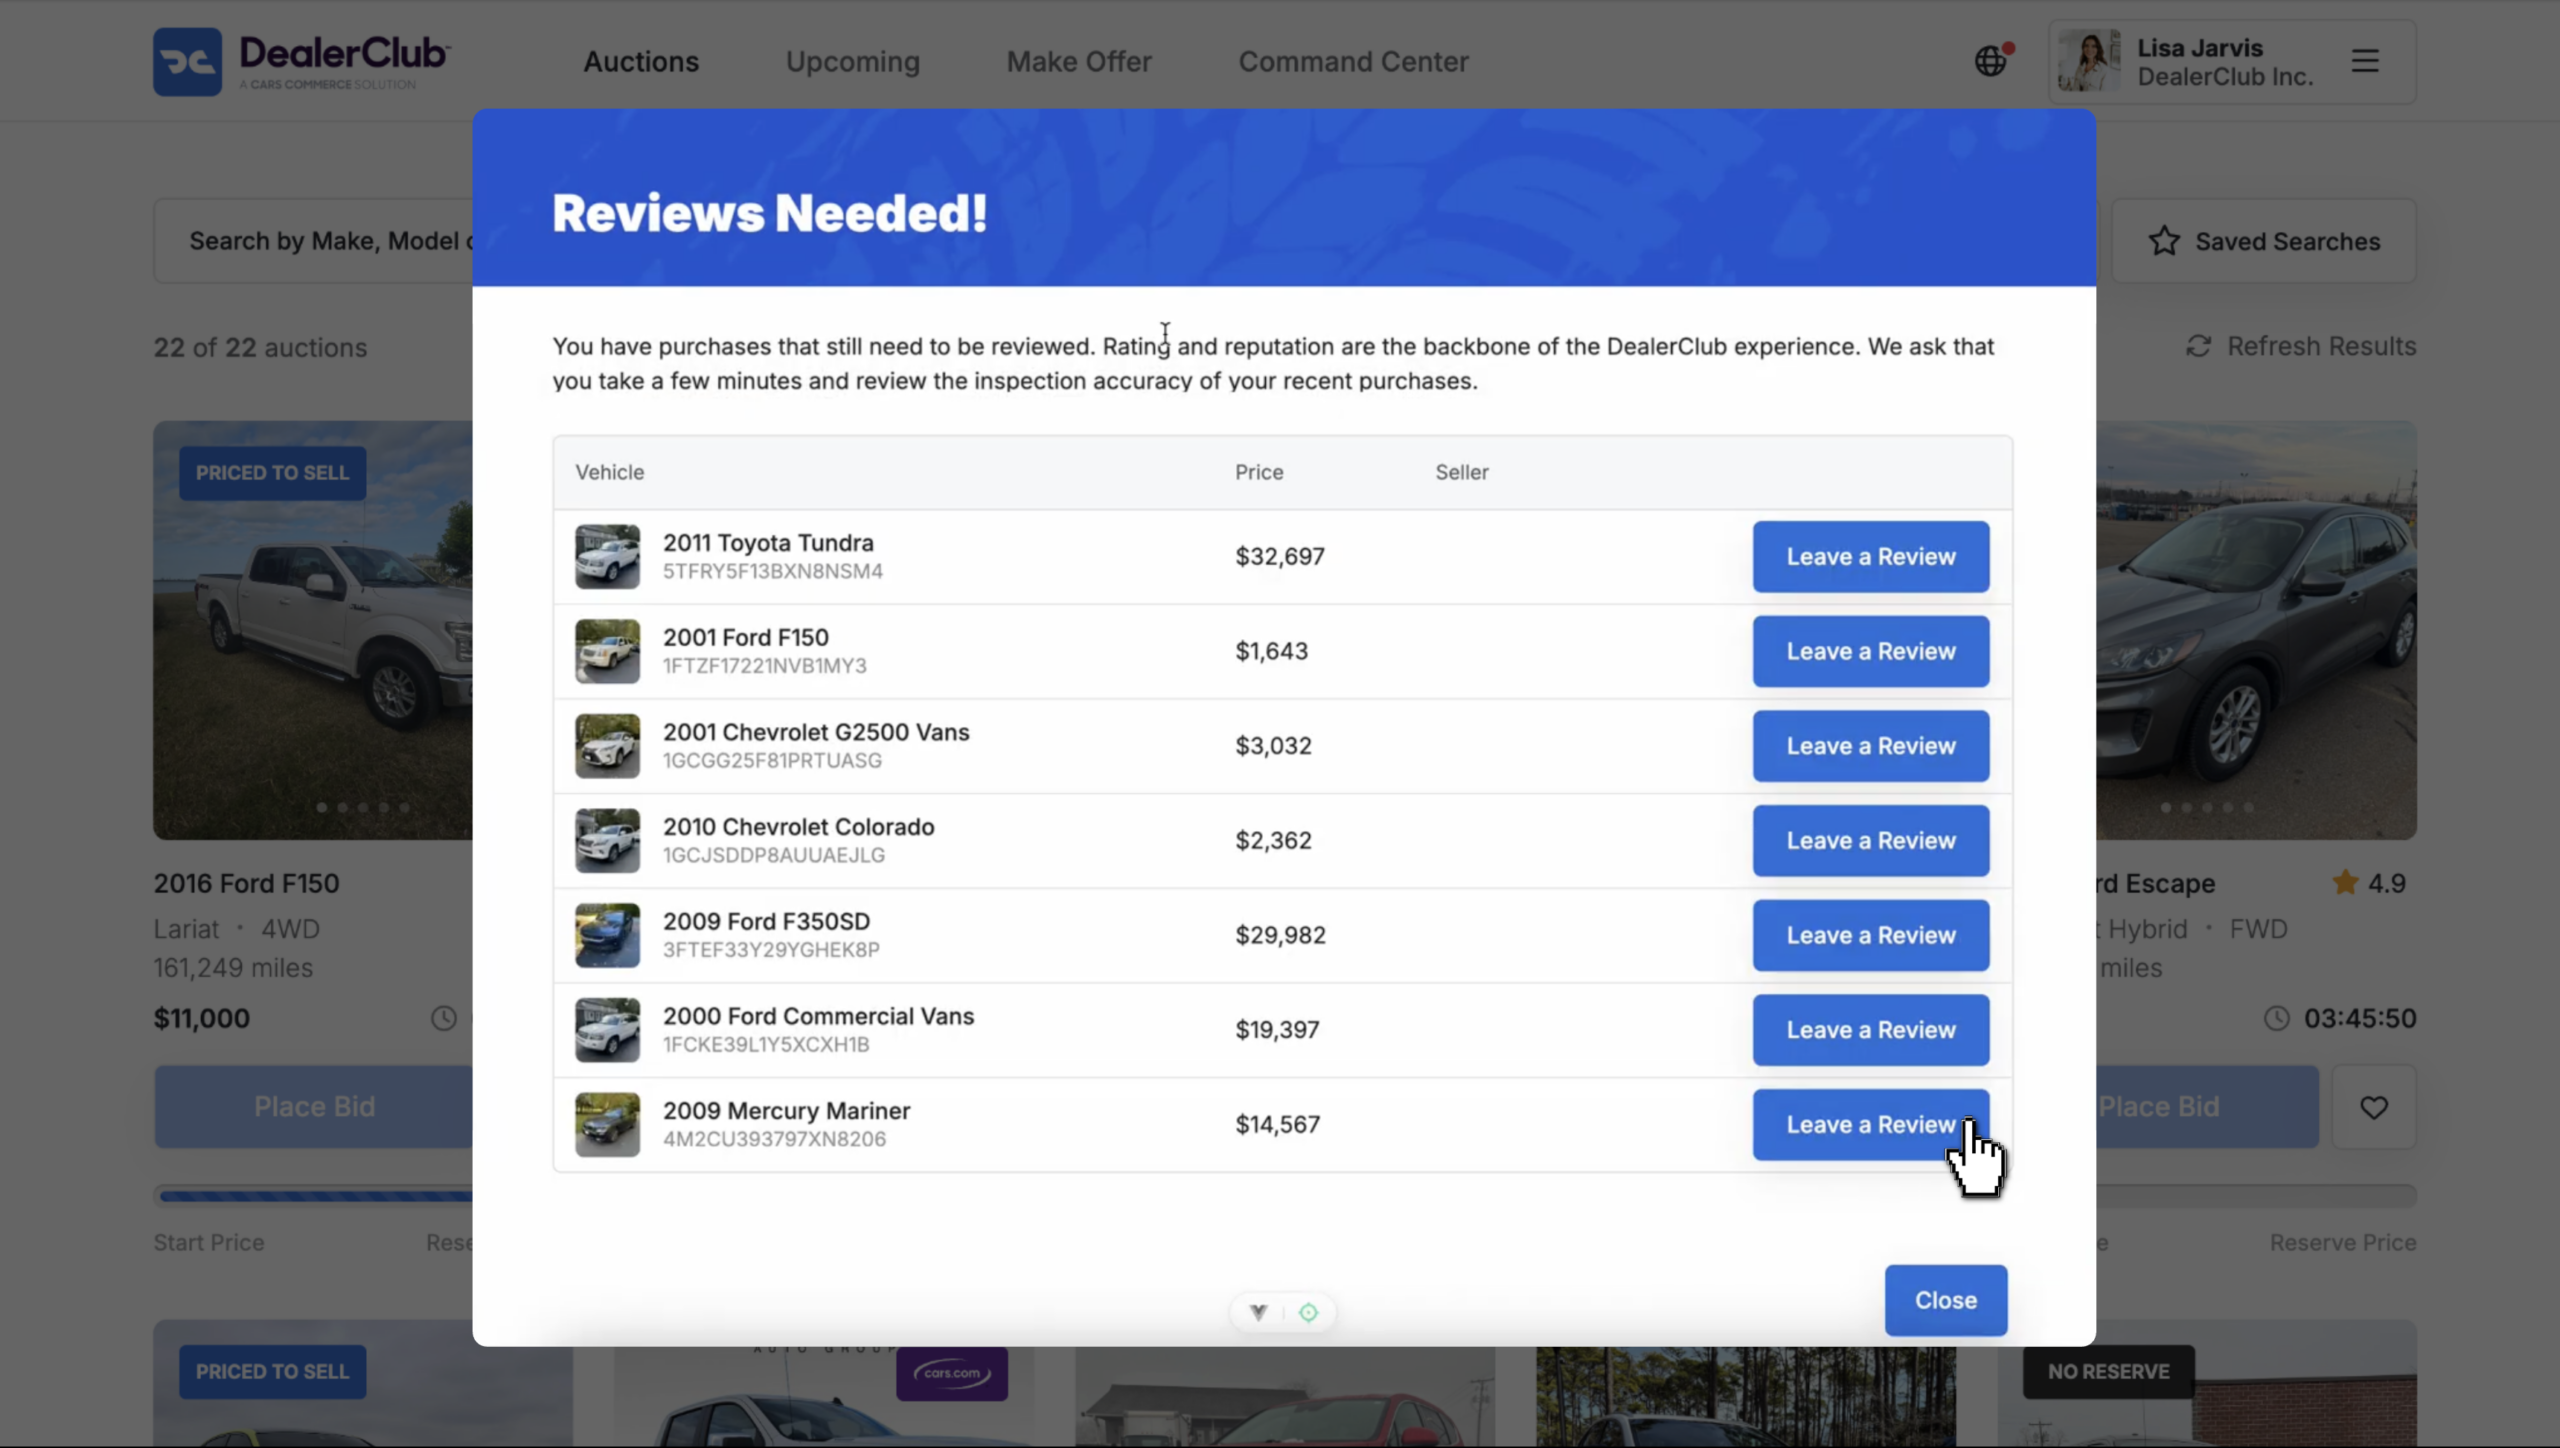Select the 2009 Ford F350SD thumbnail

point(607,935)
